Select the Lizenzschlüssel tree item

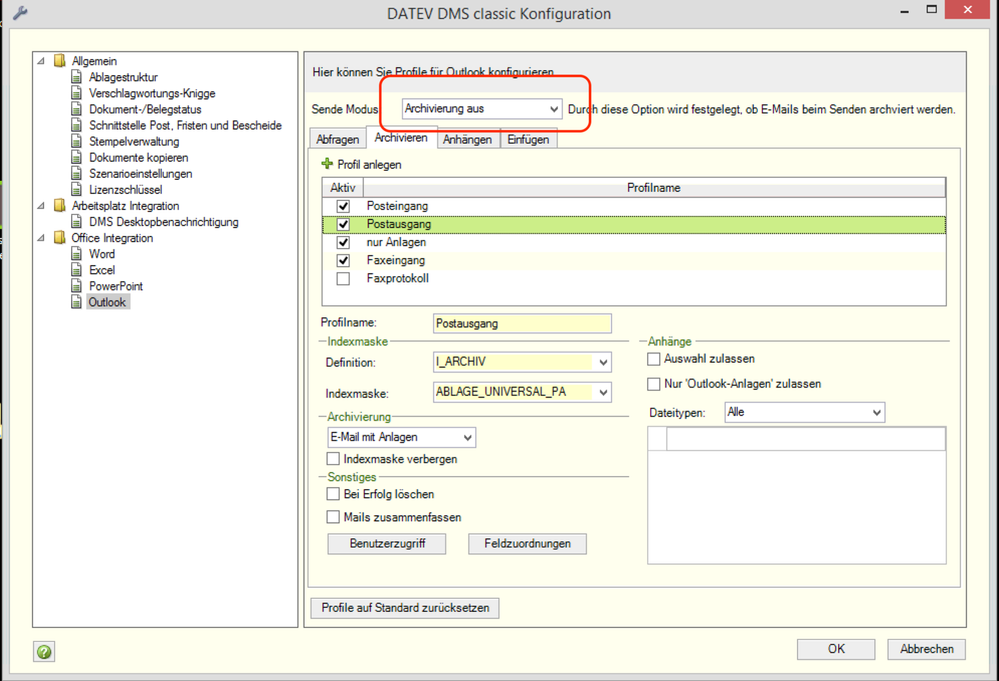[x=126, y=189]
